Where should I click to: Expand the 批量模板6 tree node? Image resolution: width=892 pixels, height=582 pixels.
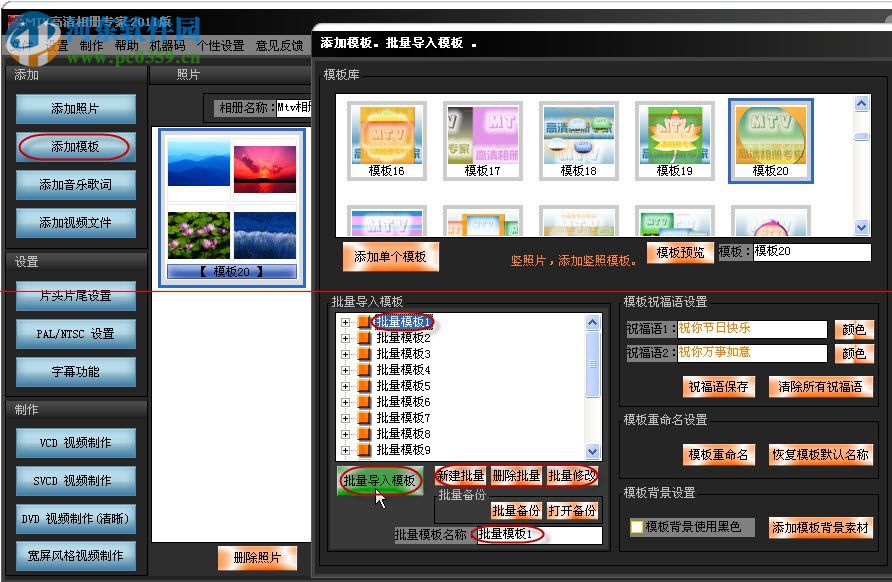pos(345,402)
